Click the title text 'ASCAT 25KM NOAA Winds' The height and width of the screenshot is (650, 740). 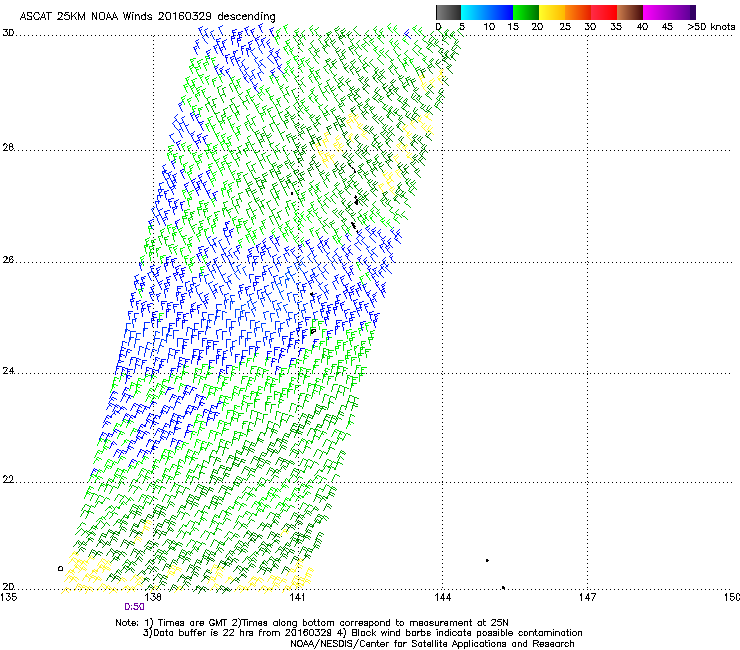pyautogui.click(x=87, y=16)
